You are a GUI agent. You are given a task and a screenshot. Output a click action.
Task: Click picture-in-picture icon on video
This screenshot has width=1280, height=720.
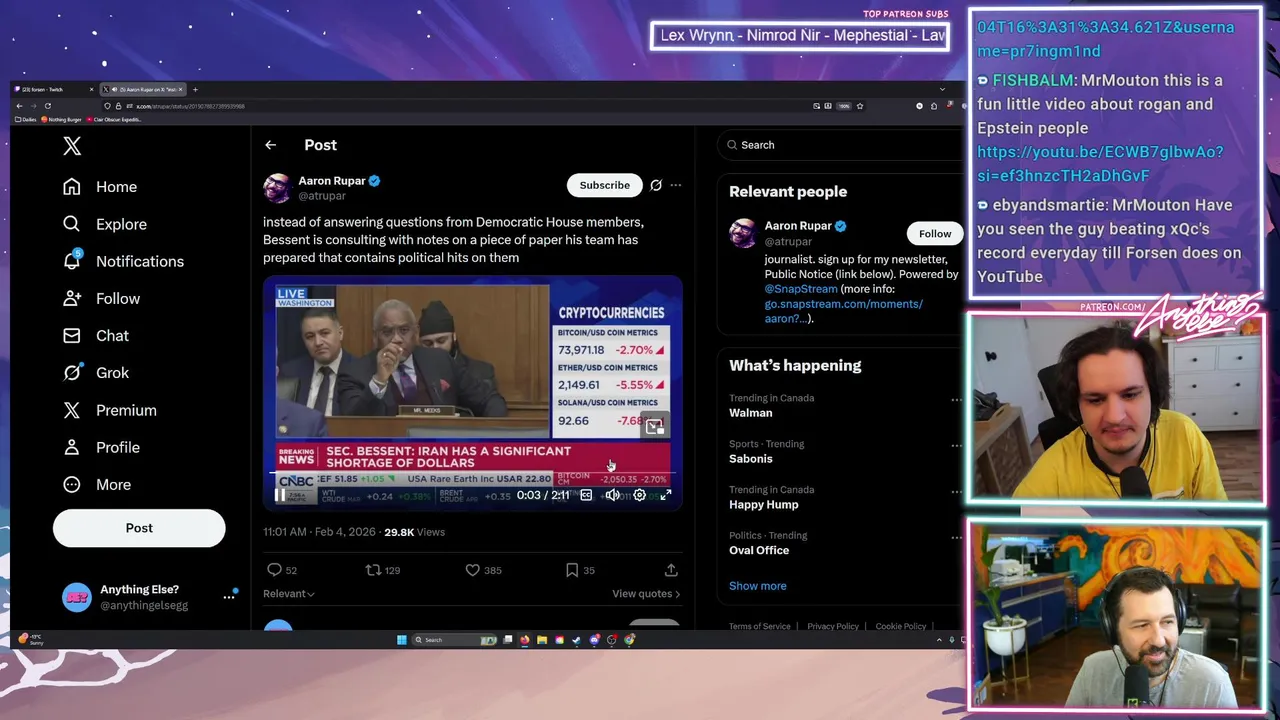pyautogui.click(x=654, y=427)
